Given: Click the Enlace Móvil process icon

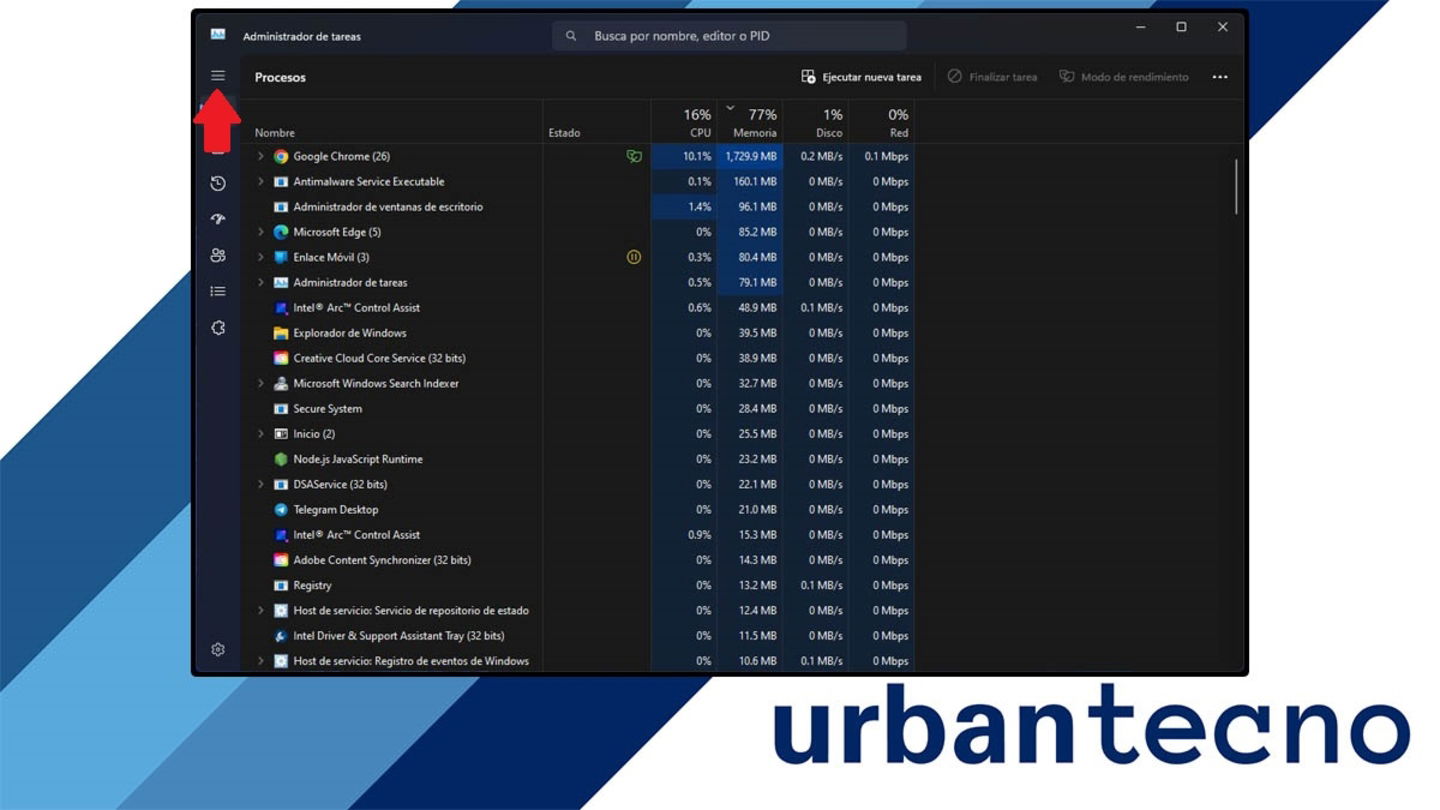Looking at the screenshot, I should [281, 257].
